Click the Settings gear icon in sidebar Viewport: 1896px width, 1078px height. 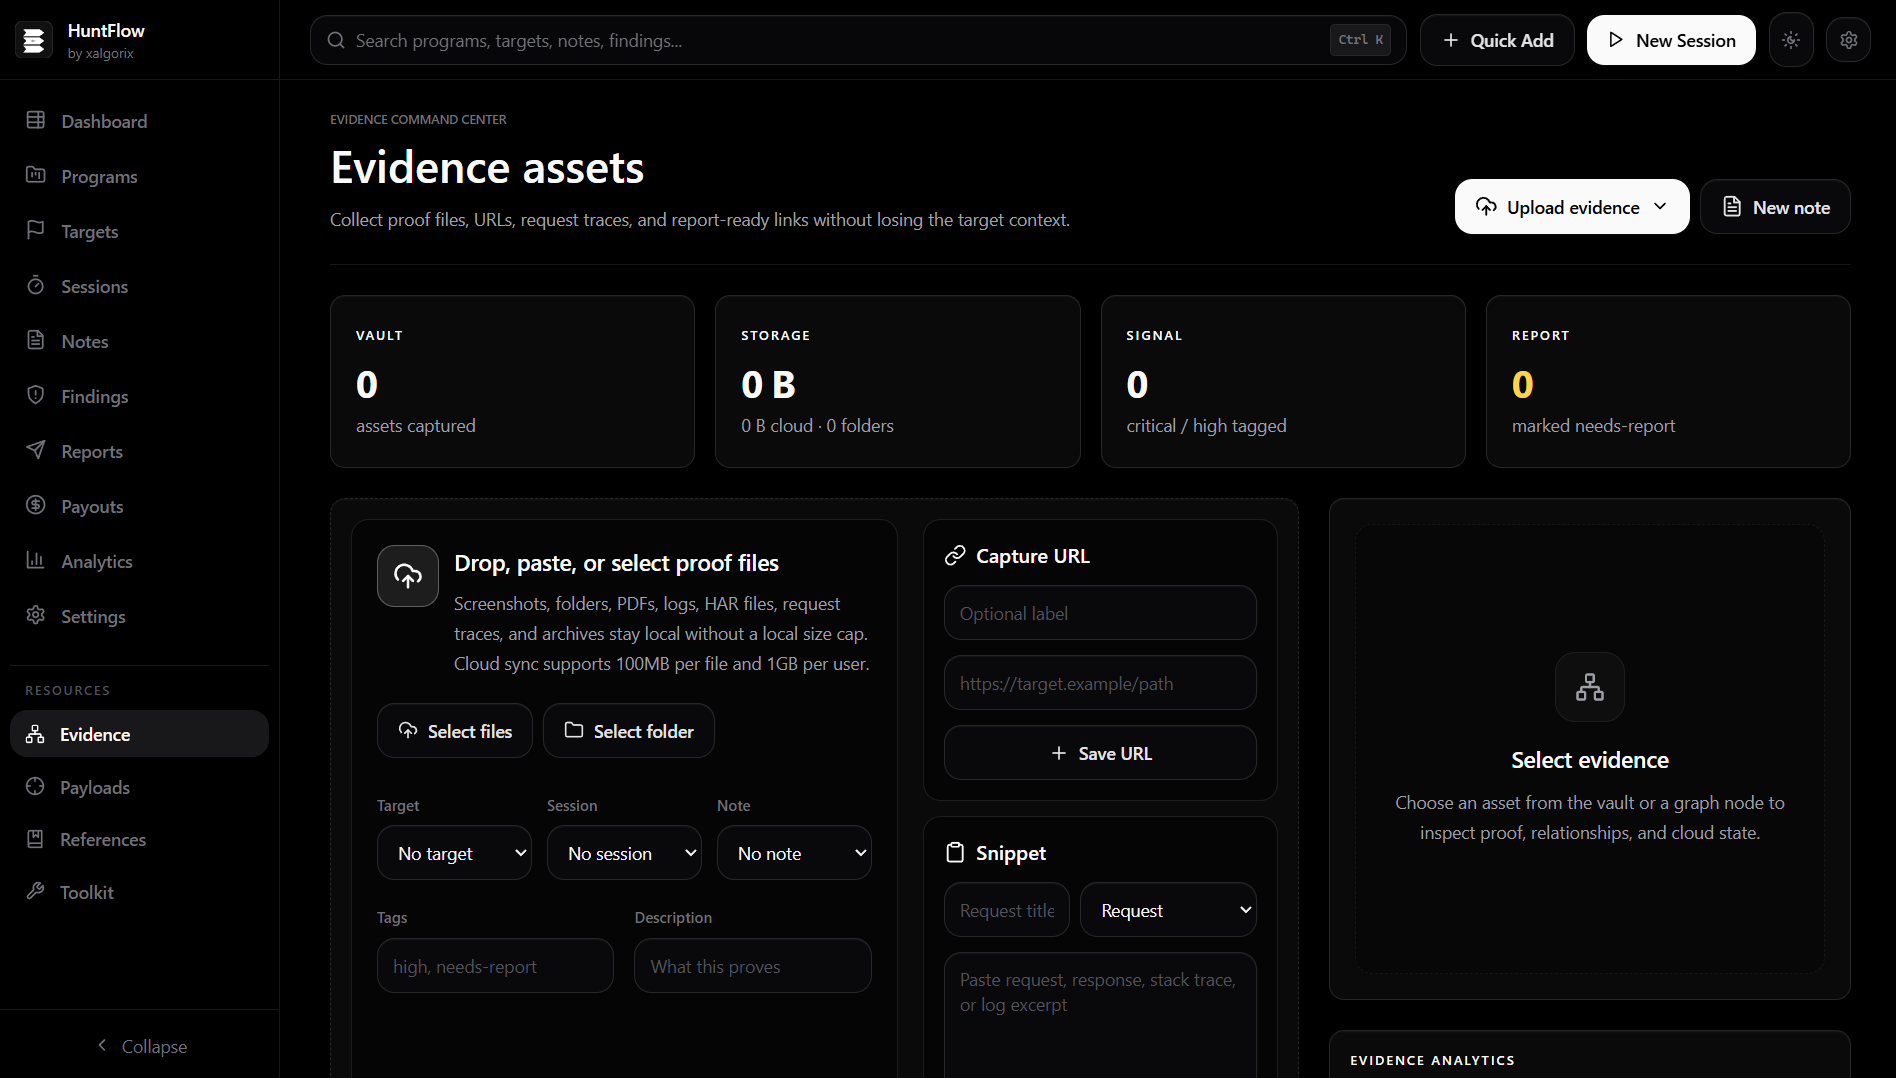(36, 615)
